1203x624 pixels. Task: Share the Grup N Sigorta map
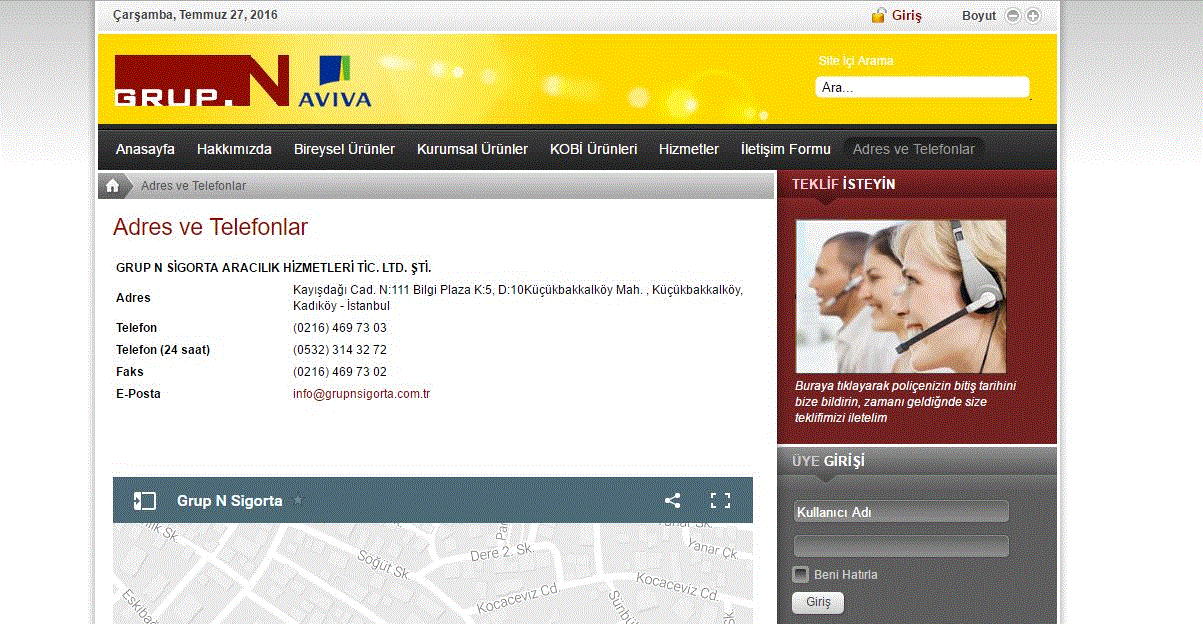pyautogui.click(x=672, y=500)
